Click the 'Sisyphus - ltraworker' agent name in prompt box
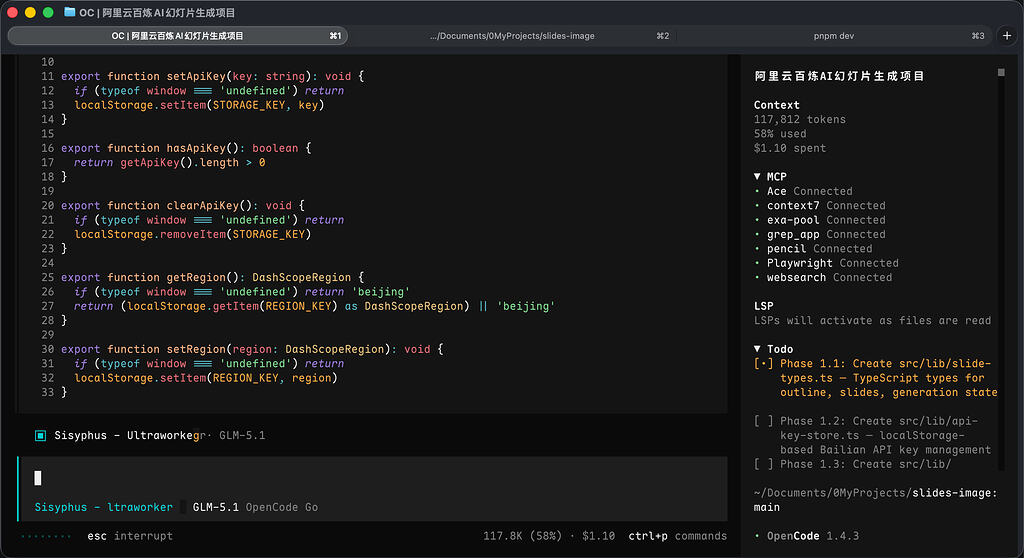This screenshot has width=1024, height=558. coord(104,507)
